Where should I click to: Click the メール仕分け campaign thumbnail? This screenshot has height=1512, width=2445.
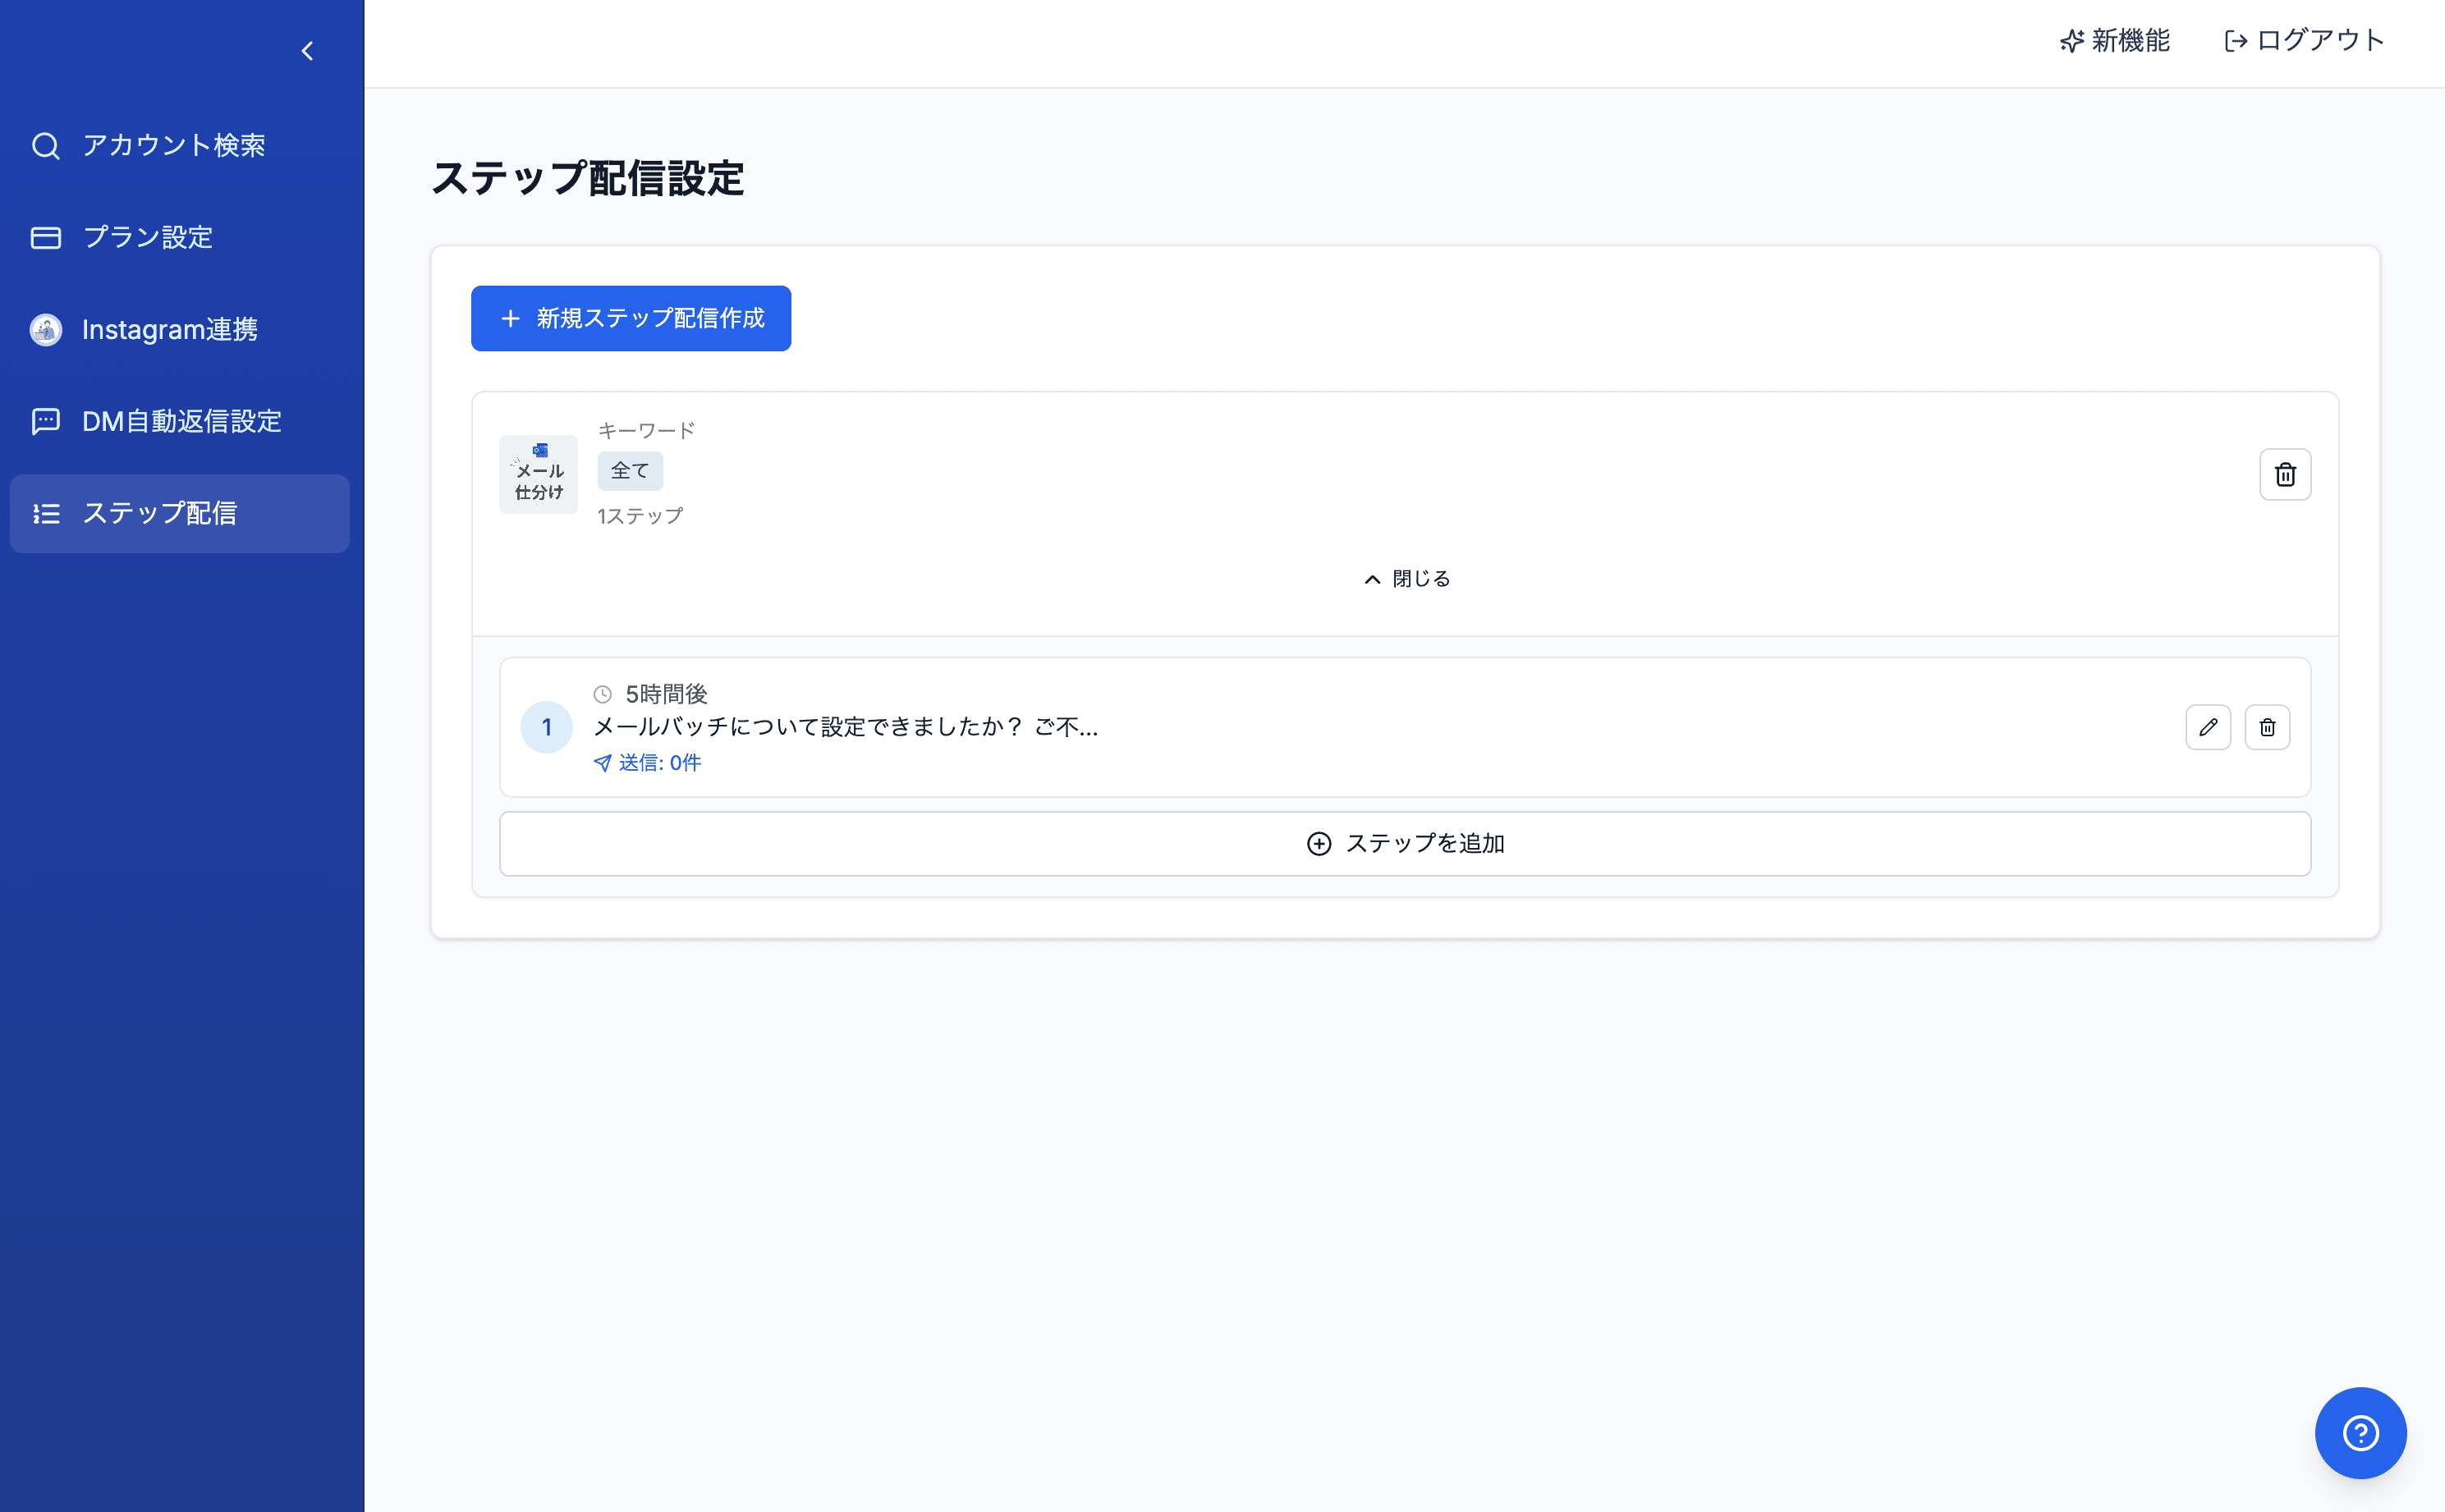pyautogui.click(x=538, y=473)
